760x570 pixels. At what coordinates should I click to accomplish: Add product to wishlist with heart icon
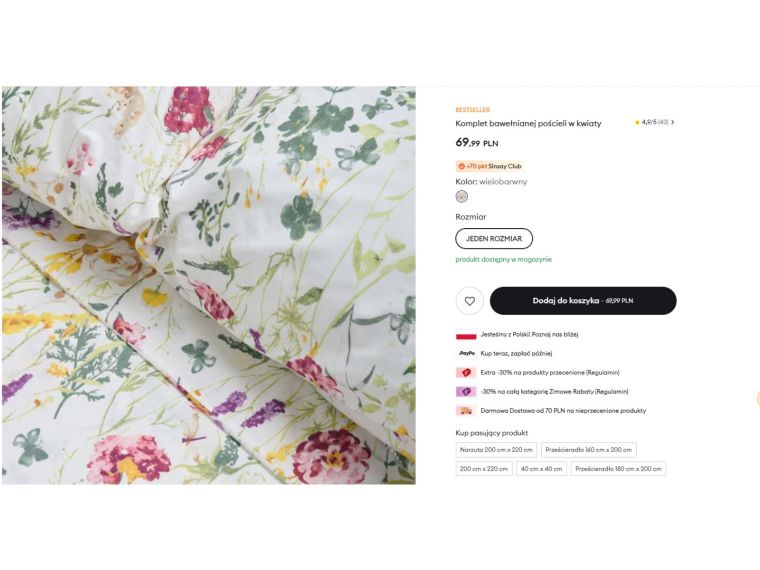pos(469,301)
